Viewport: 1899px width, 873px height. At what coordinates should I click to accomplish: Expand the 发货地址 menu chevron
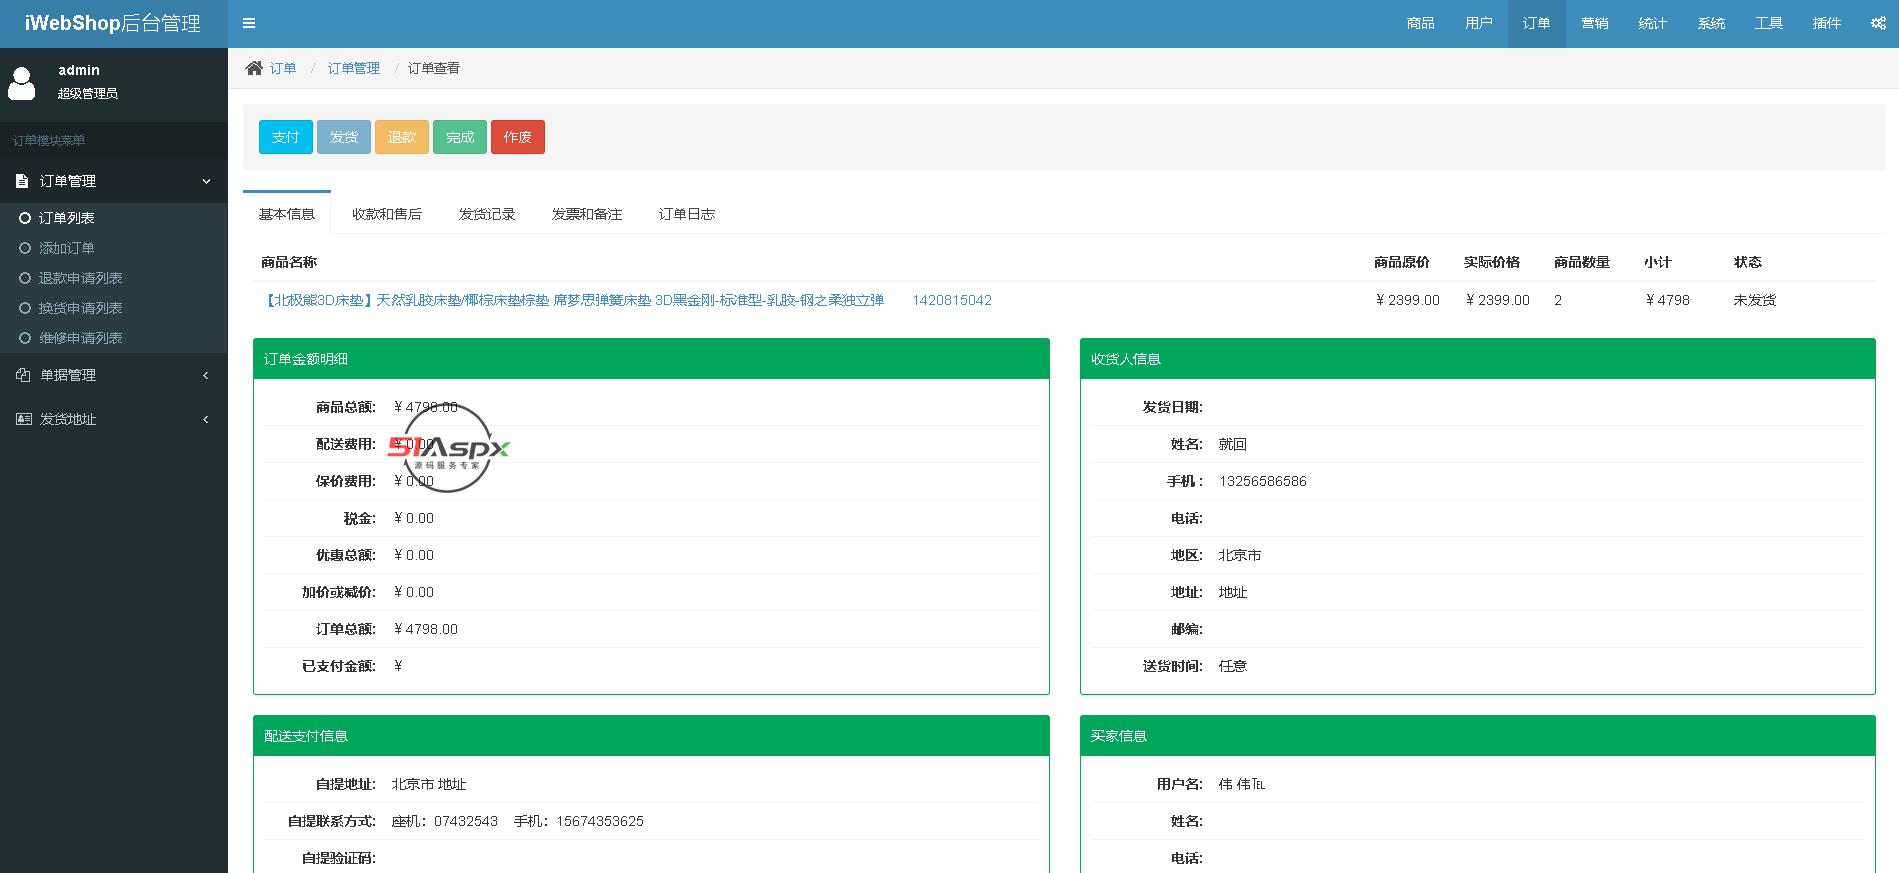click(x=206, y=419)
